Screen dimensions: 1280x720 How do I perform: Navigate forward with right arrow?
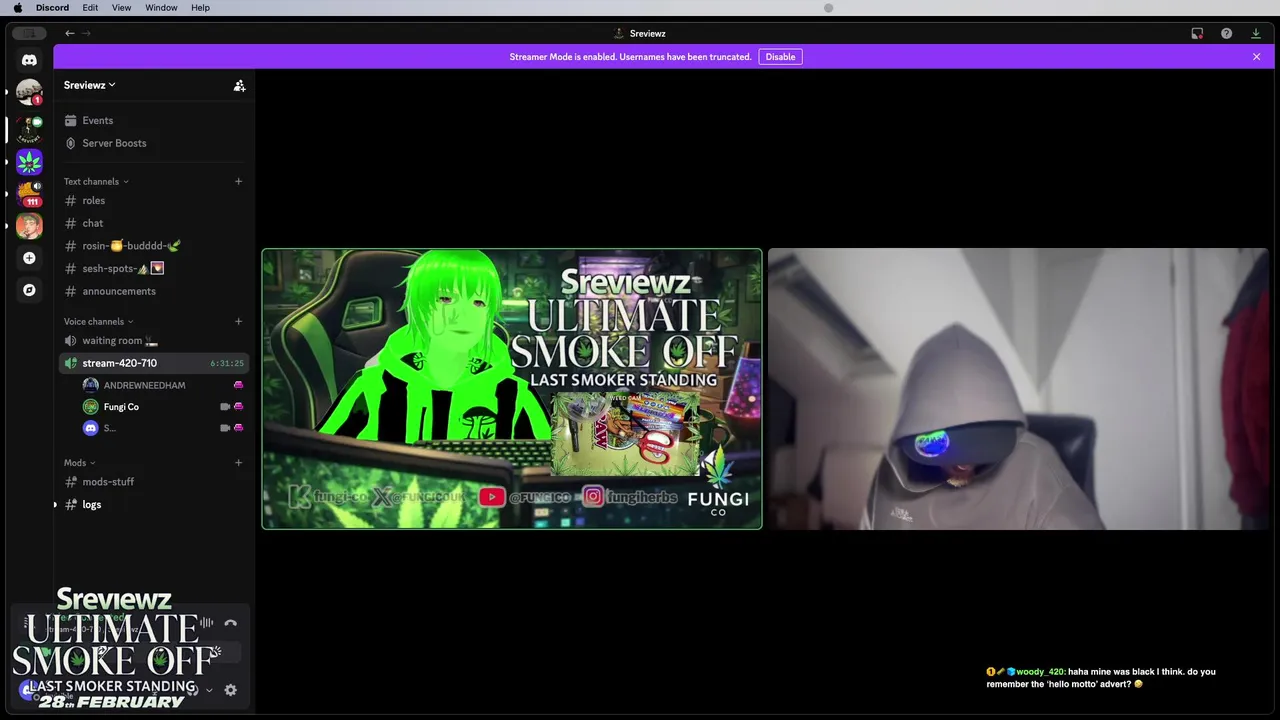point(86,33)
